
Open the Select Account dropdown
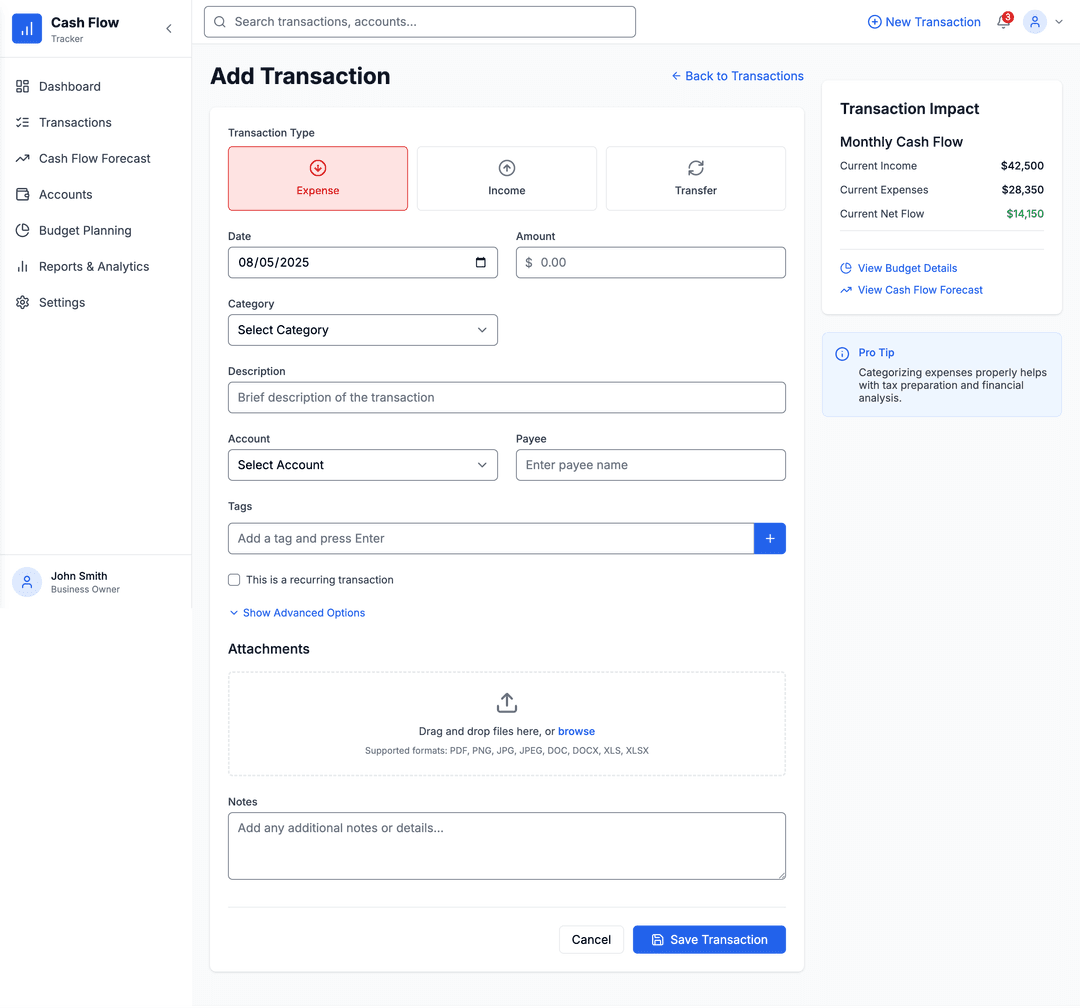(x=363, y=465)
